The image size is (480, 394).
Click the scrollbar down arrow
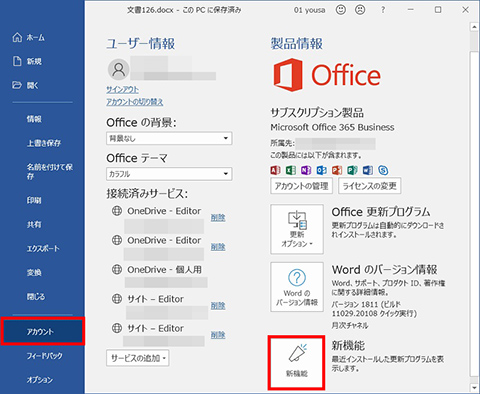coord(474,388)
